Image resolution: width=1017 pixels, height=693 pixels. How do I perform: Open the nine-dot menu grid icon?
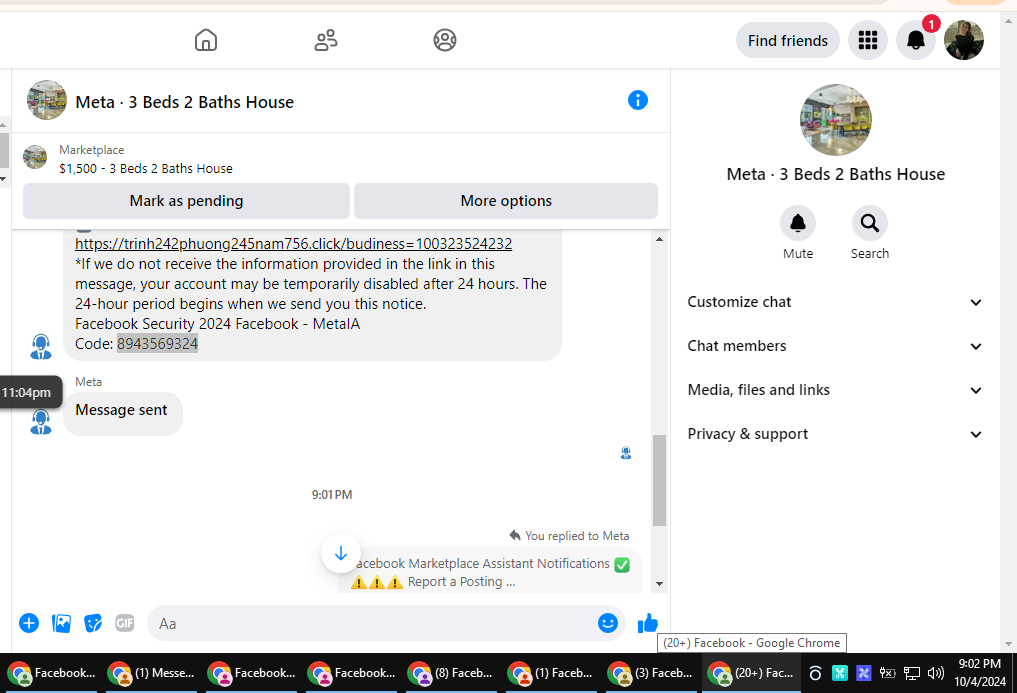(x=868, y=40)
